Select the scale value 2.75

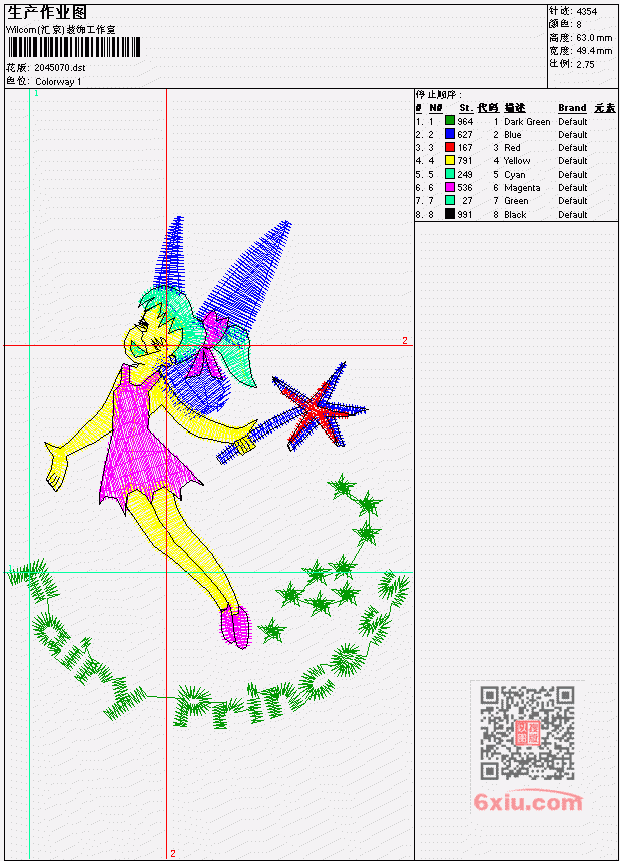[x=585, y=64]
